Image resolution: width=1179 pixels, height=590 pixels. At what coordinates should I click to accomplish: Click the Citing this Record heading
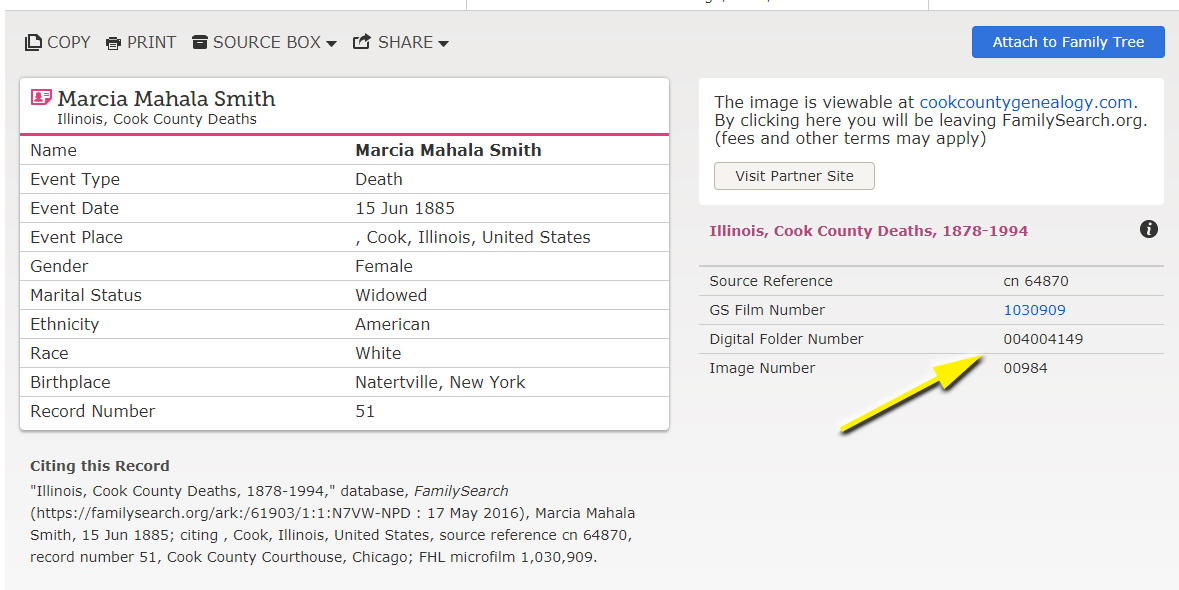[x=100, y=466]
